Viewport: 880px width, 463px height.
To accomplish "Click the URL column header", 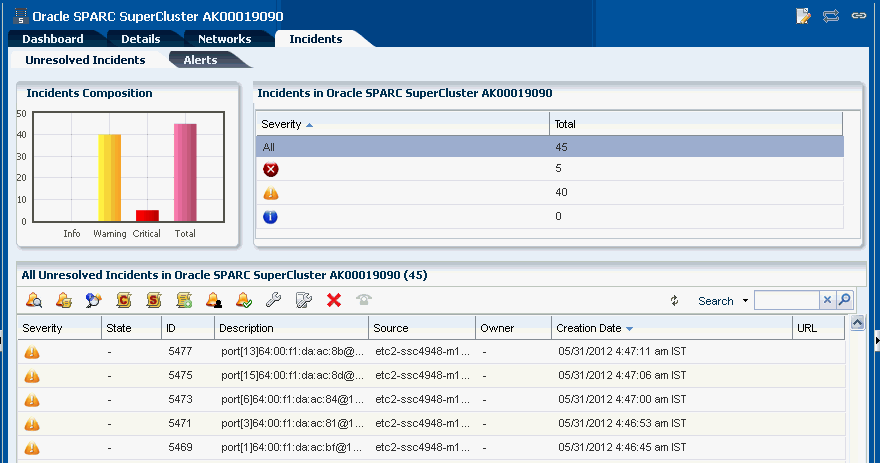I will click(818, 328).
